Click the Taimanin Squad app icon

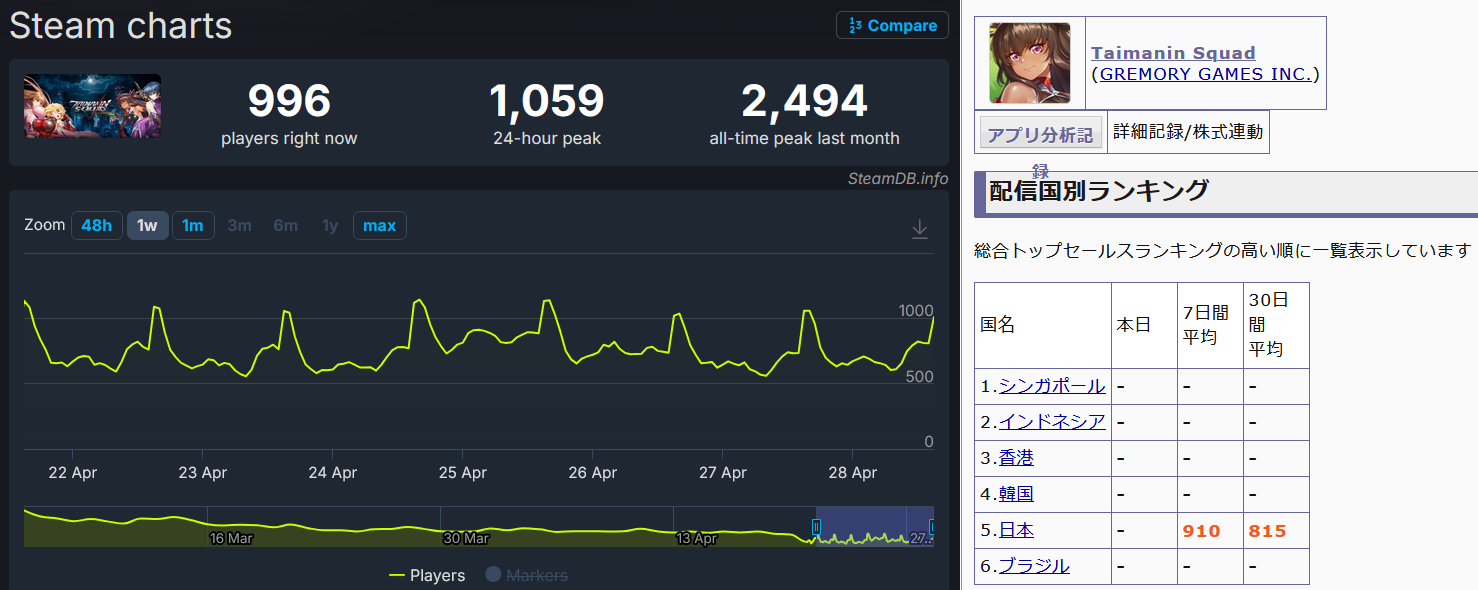[1029, 63]
